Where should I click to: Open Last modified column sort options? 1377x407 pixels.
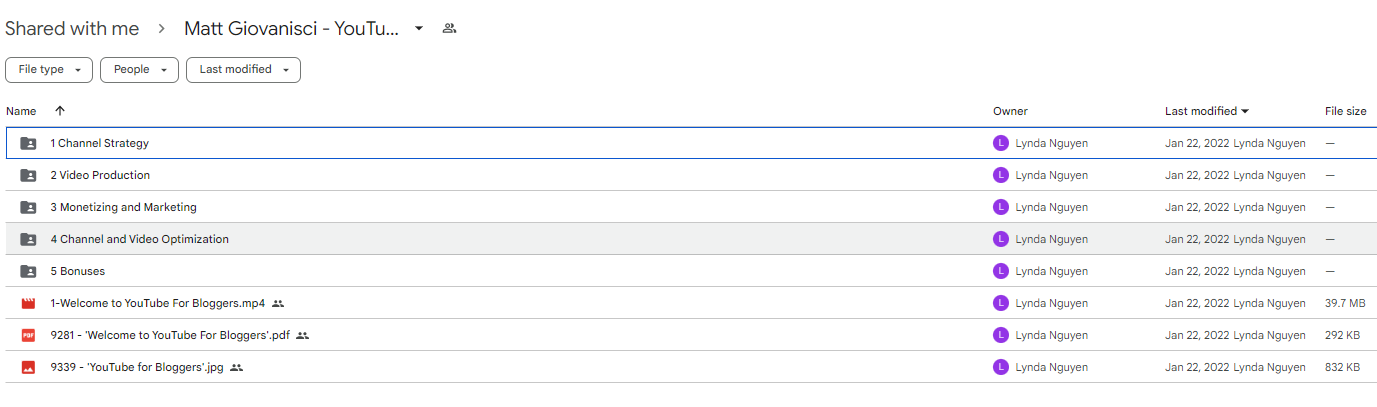pos(1207,111)
